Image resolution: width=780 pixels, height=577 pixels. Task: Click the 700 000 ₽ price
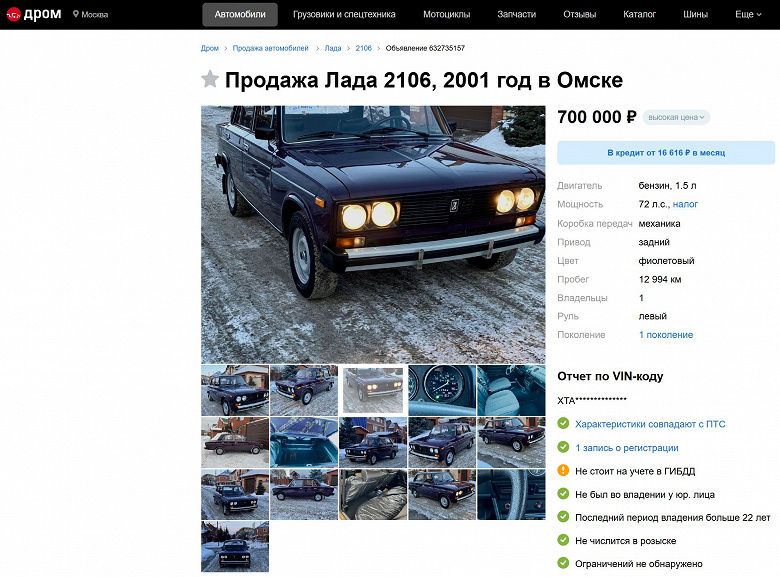[597, 117]
